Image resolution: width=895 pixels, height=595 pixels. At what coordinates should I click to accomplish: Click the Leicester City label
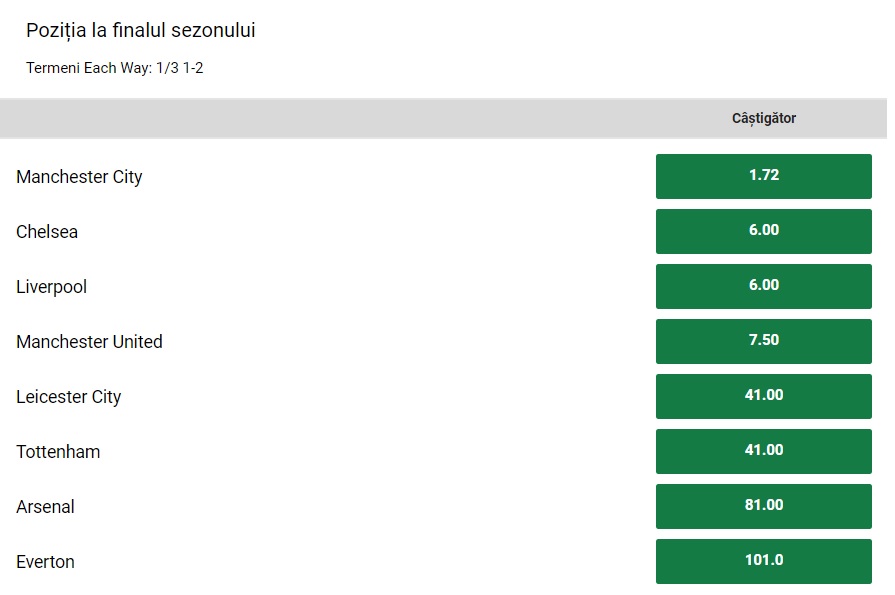pos(68,397)
